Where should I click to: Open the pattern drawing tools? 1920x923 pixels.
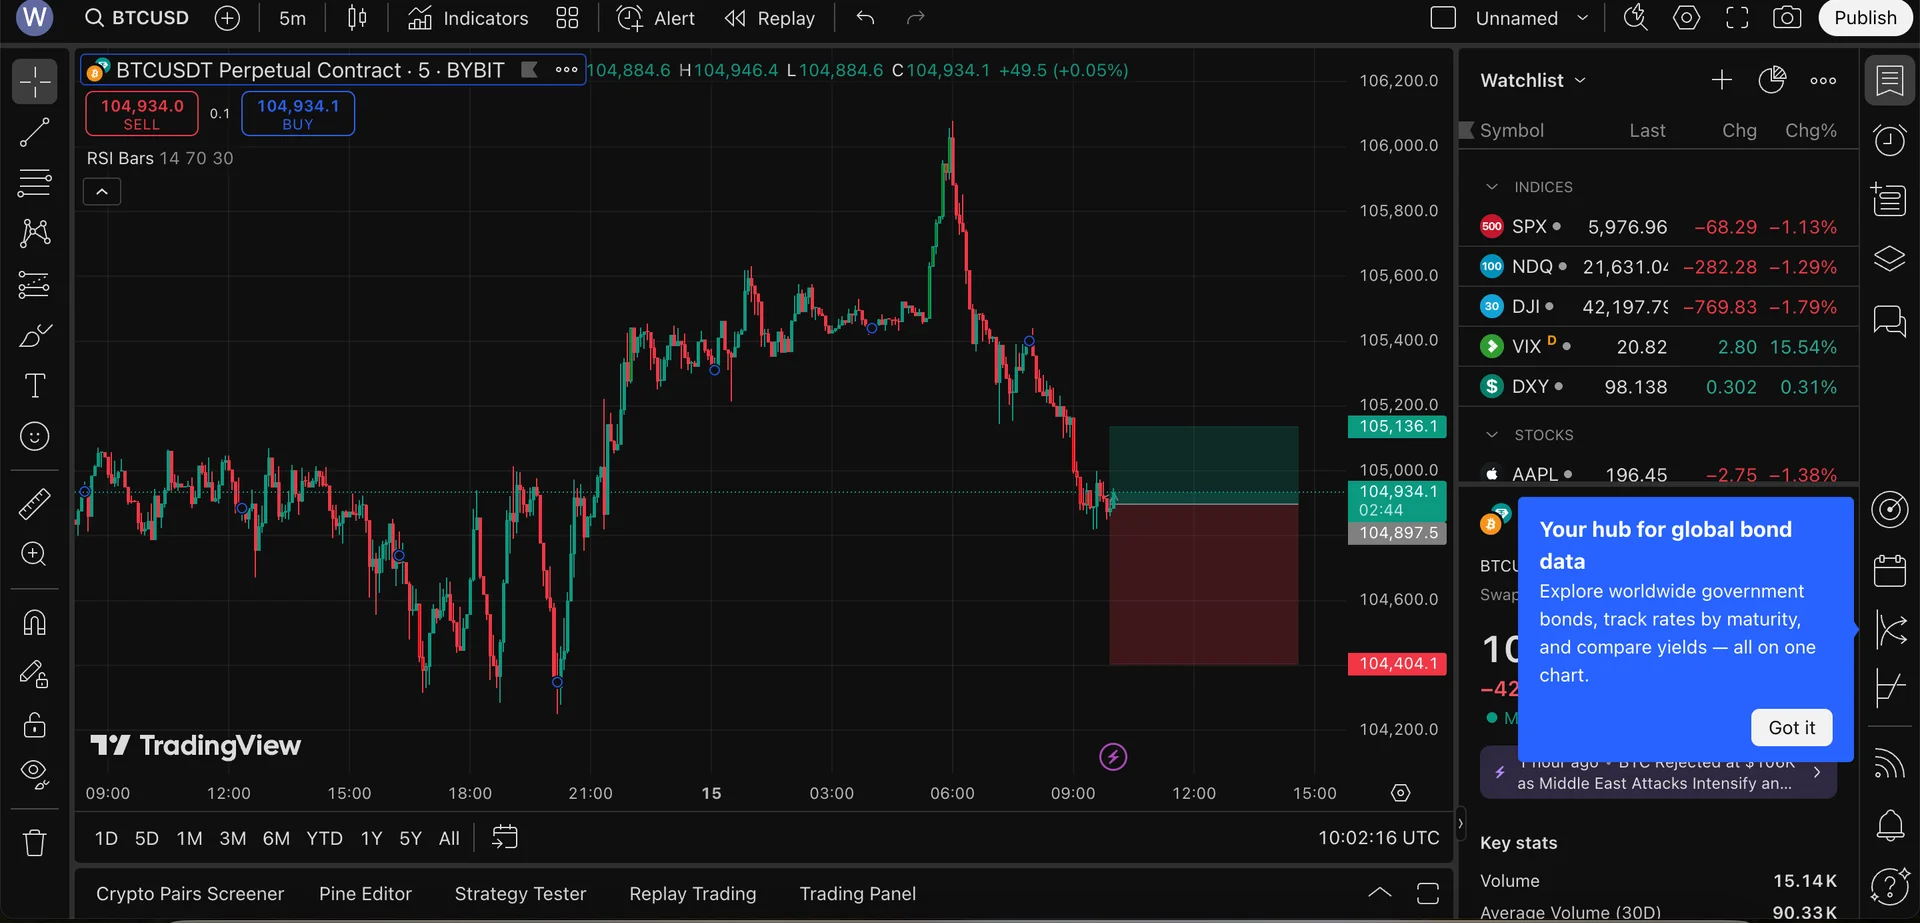point(35,233)
